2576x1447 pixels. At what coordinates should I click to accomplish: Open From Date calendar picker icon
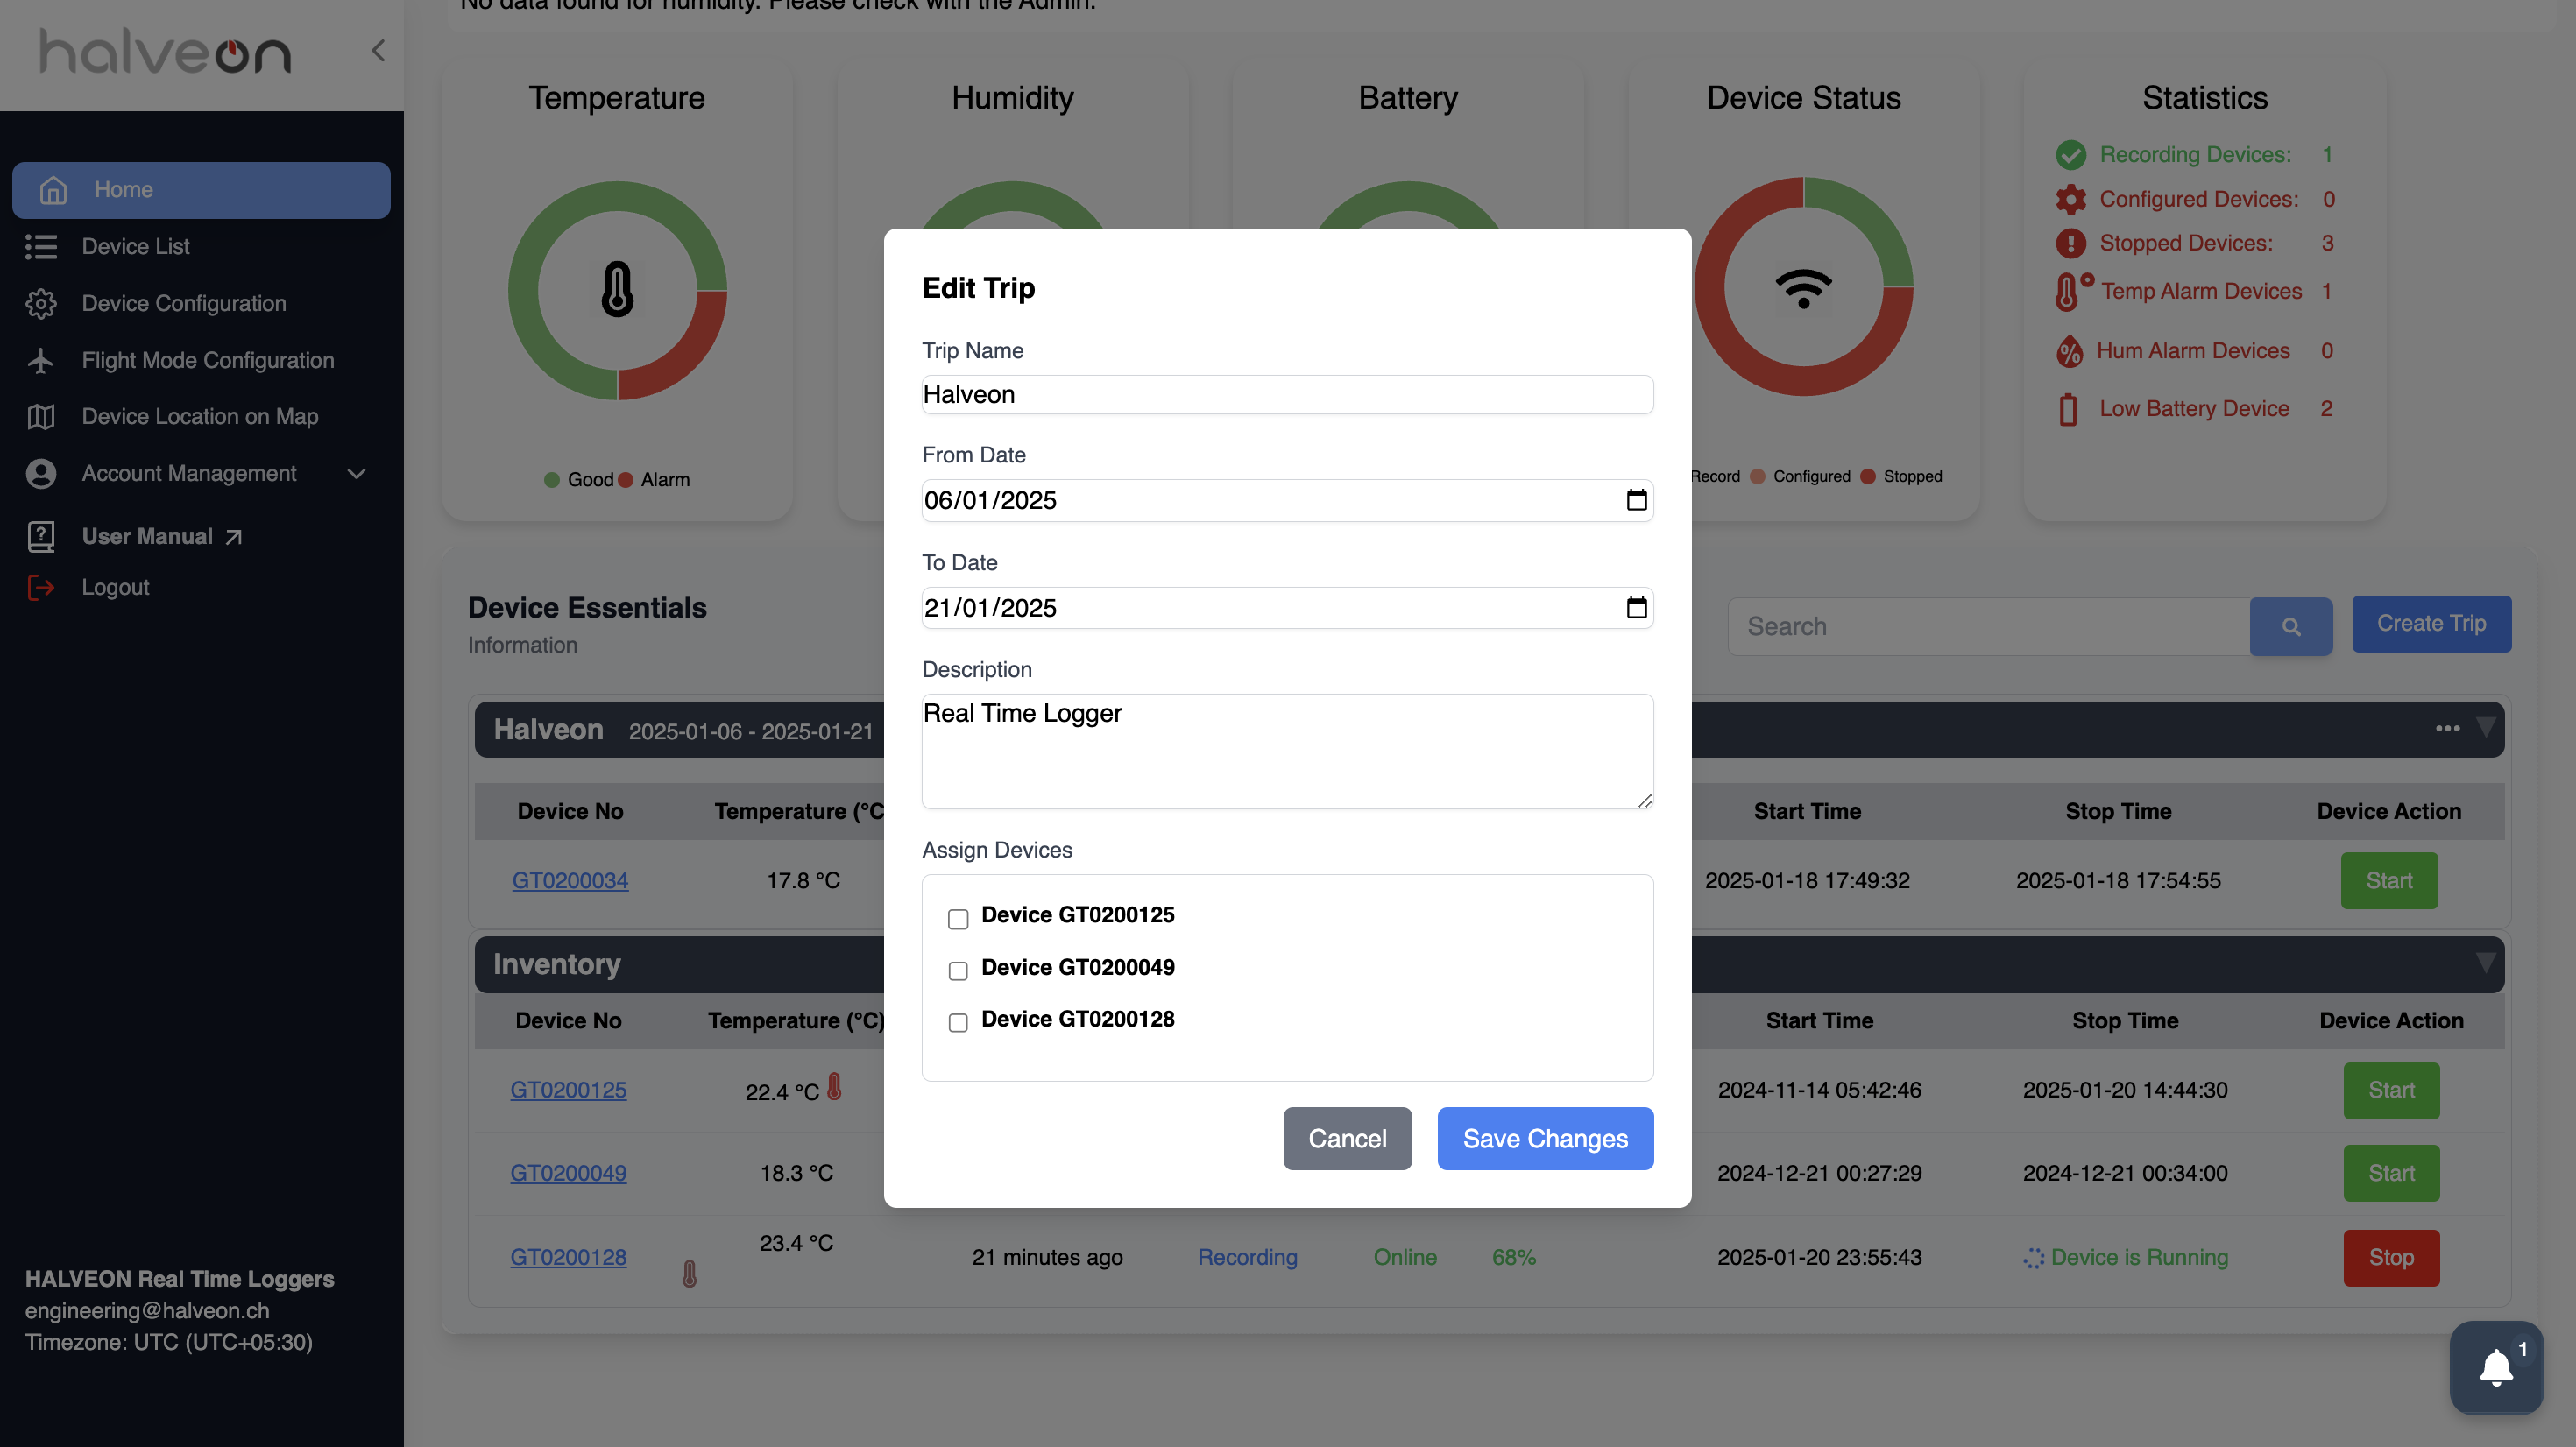[x=1636, y=500]
